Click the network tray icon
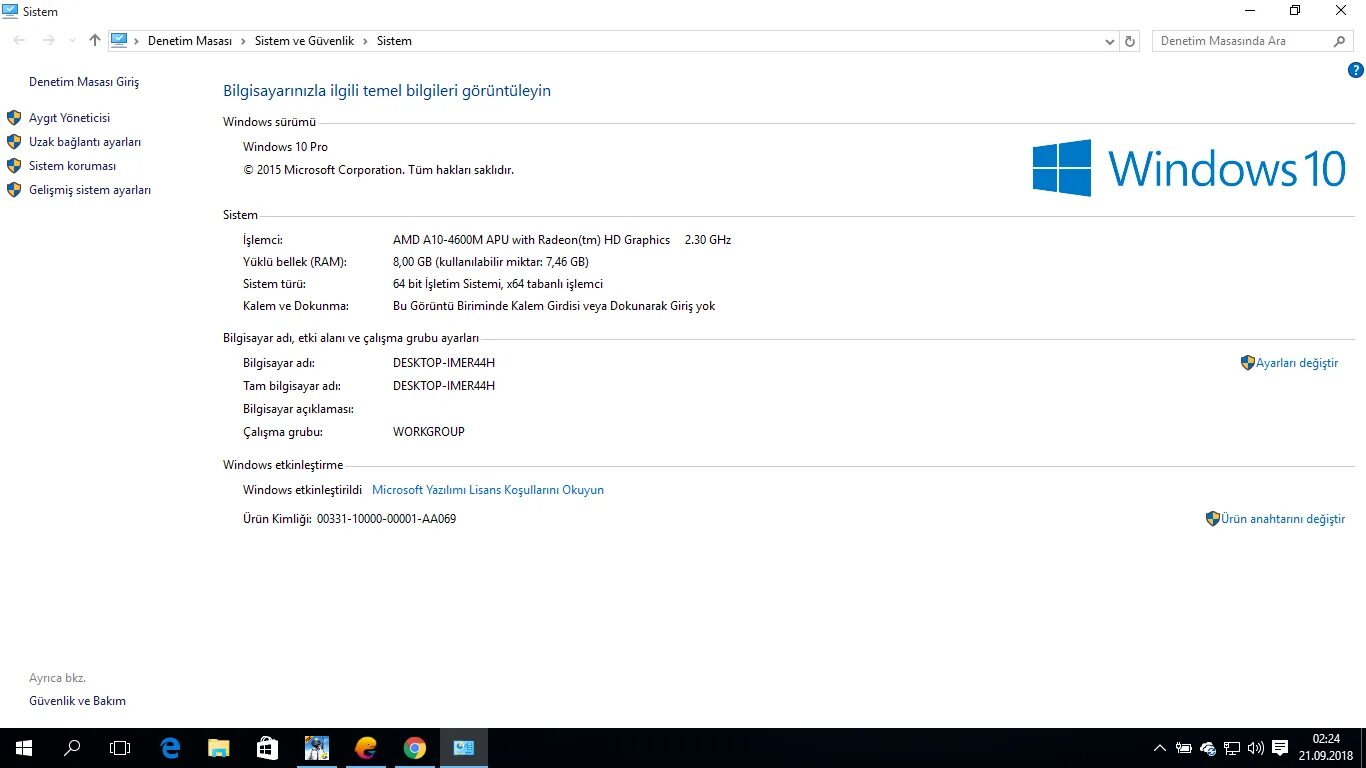 point(1232,748)
